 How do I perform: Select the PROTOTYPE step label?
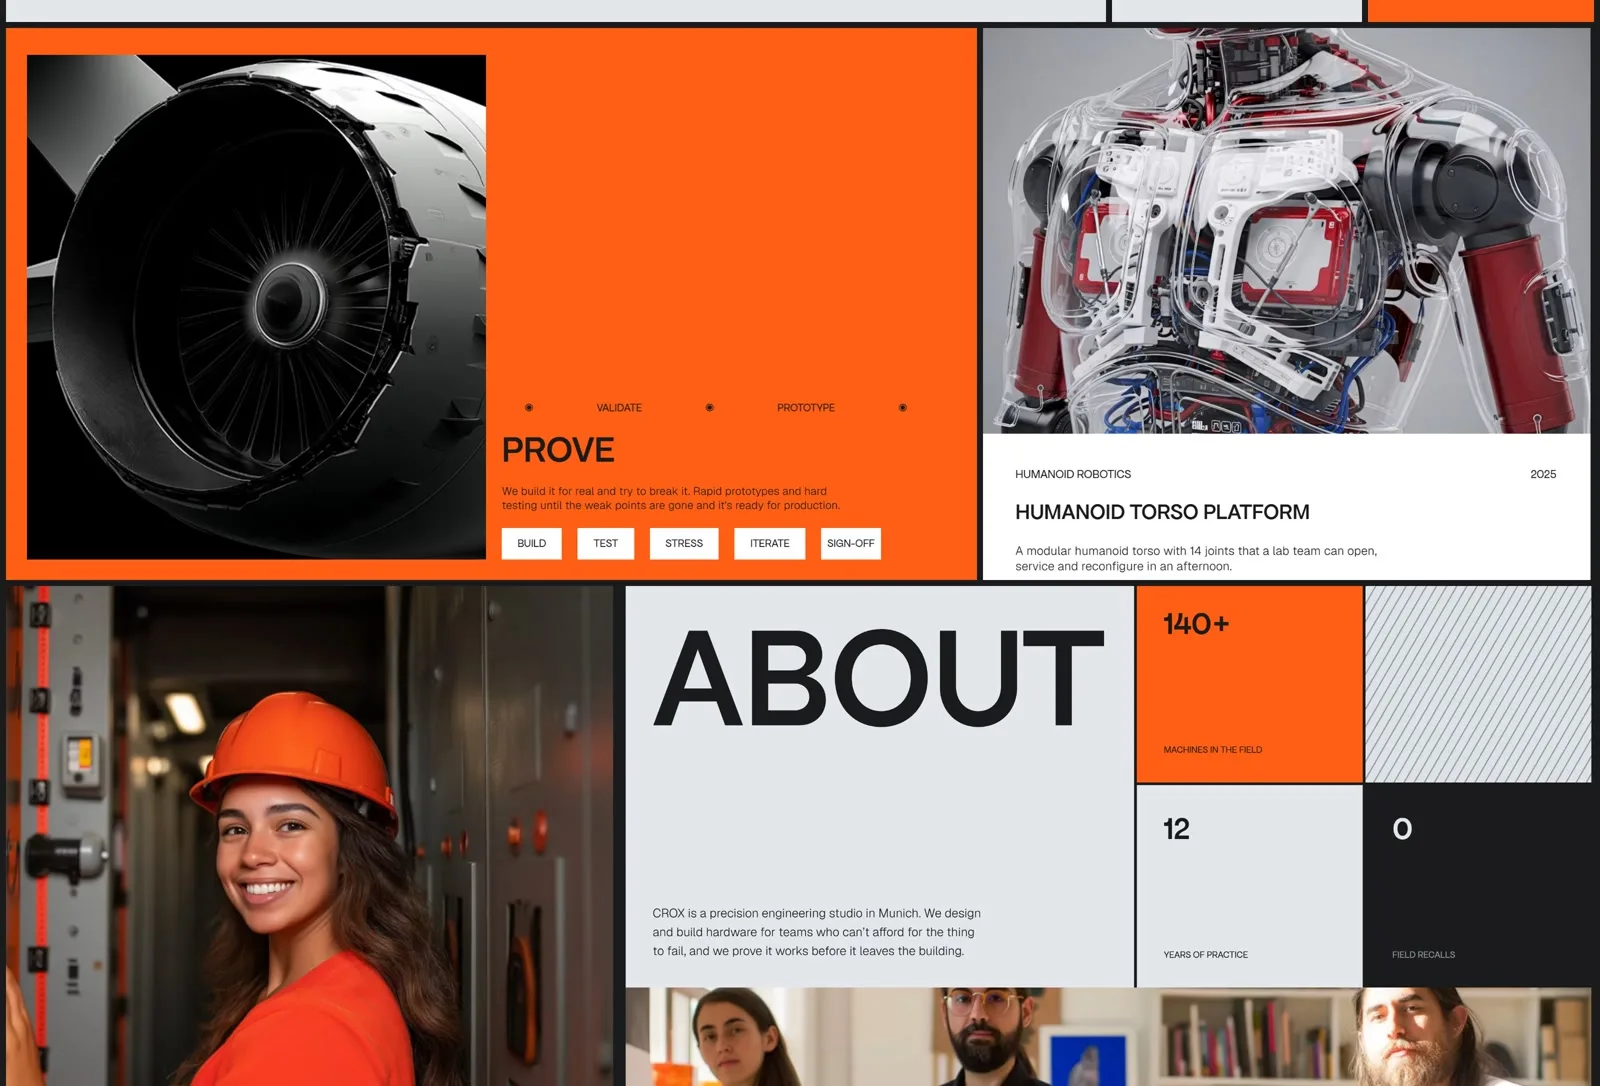pyautogui.click(x=806, y=408)
